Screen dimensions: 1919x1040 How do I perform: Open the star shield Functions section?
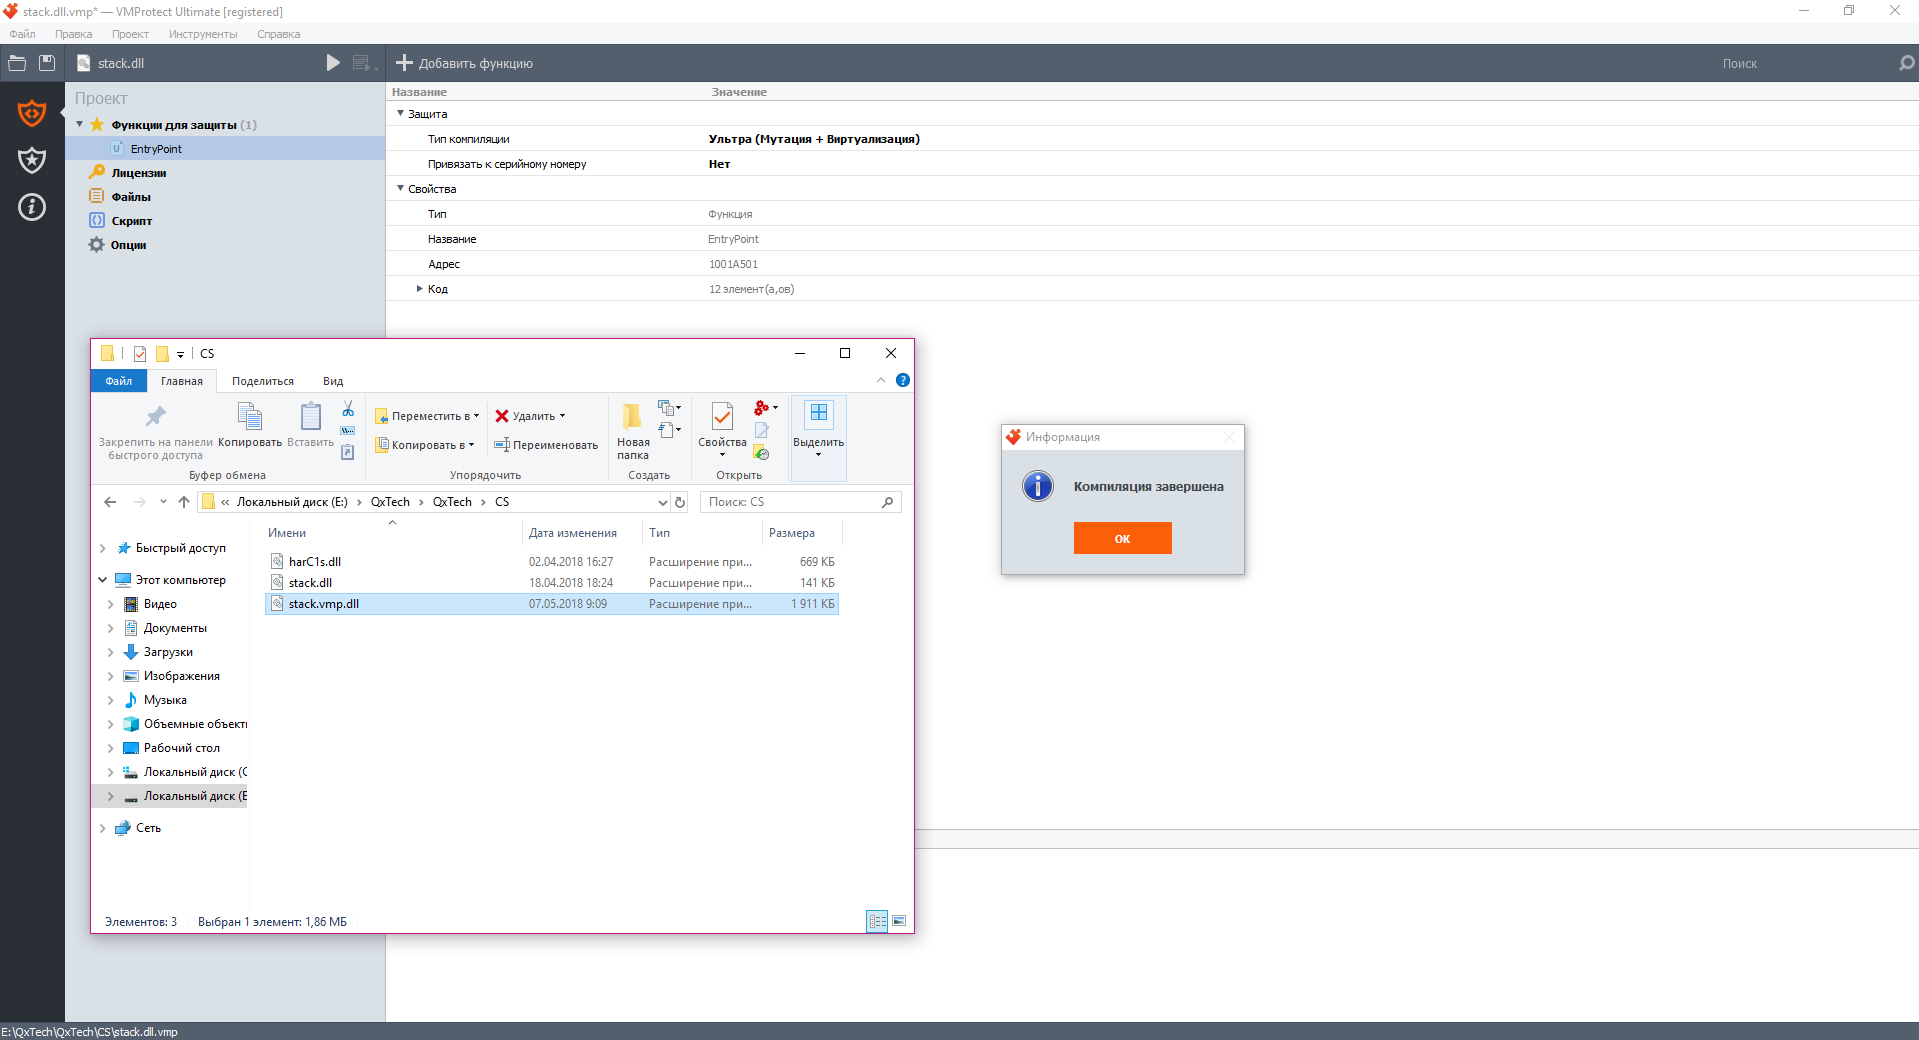32,160
